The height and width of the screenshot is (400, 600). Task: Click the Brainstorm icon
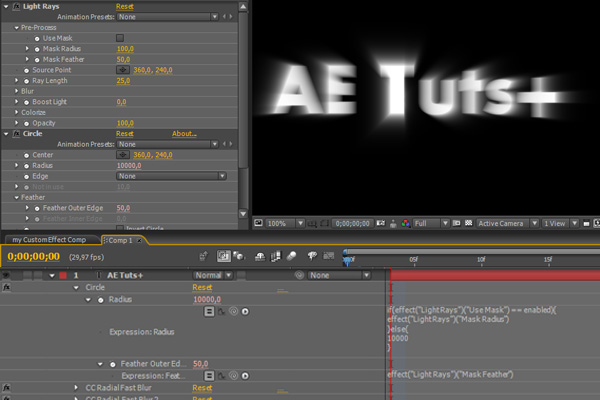tap(312, 256)
